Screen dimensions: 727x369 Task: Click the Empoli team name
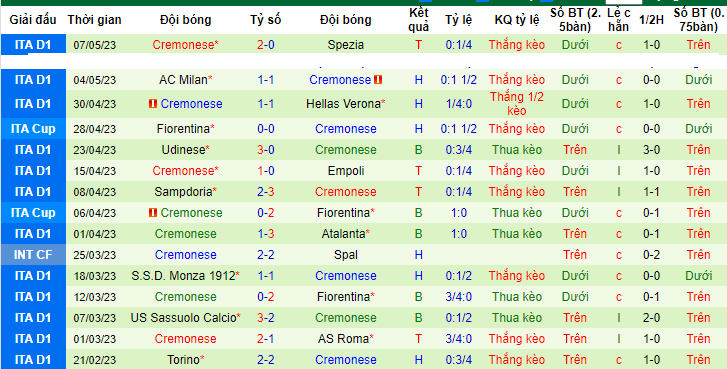coord(346,171)
